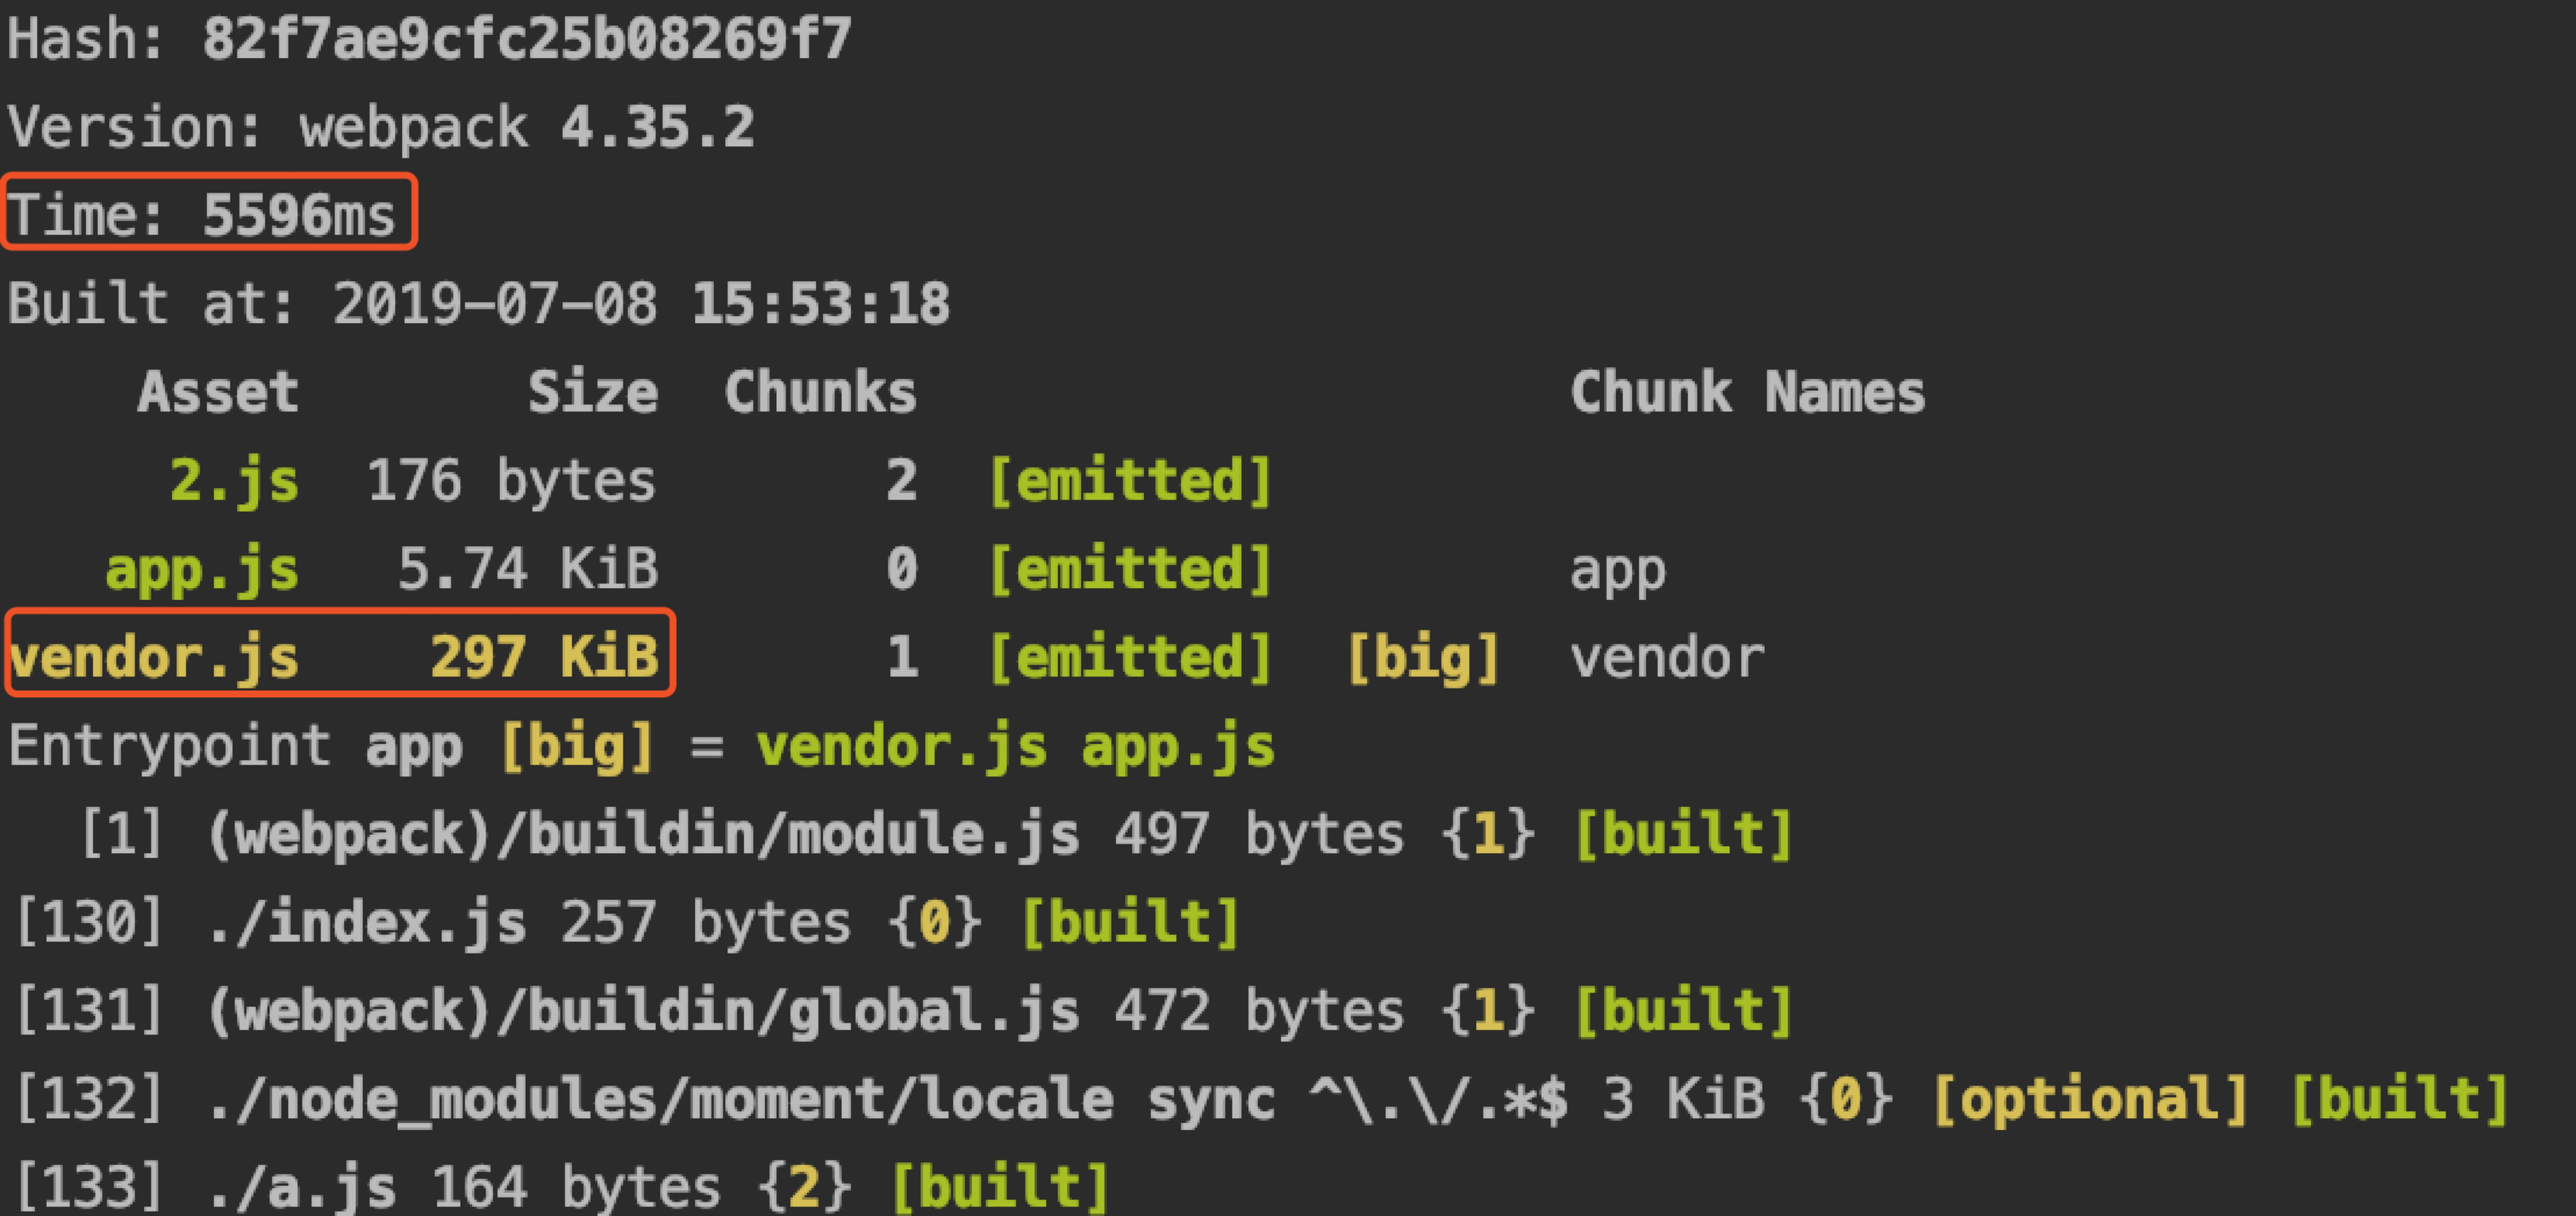Click the '472 bytes' module size
Screen dimensions: 2576x1216
click(x=1260, y=1010)
